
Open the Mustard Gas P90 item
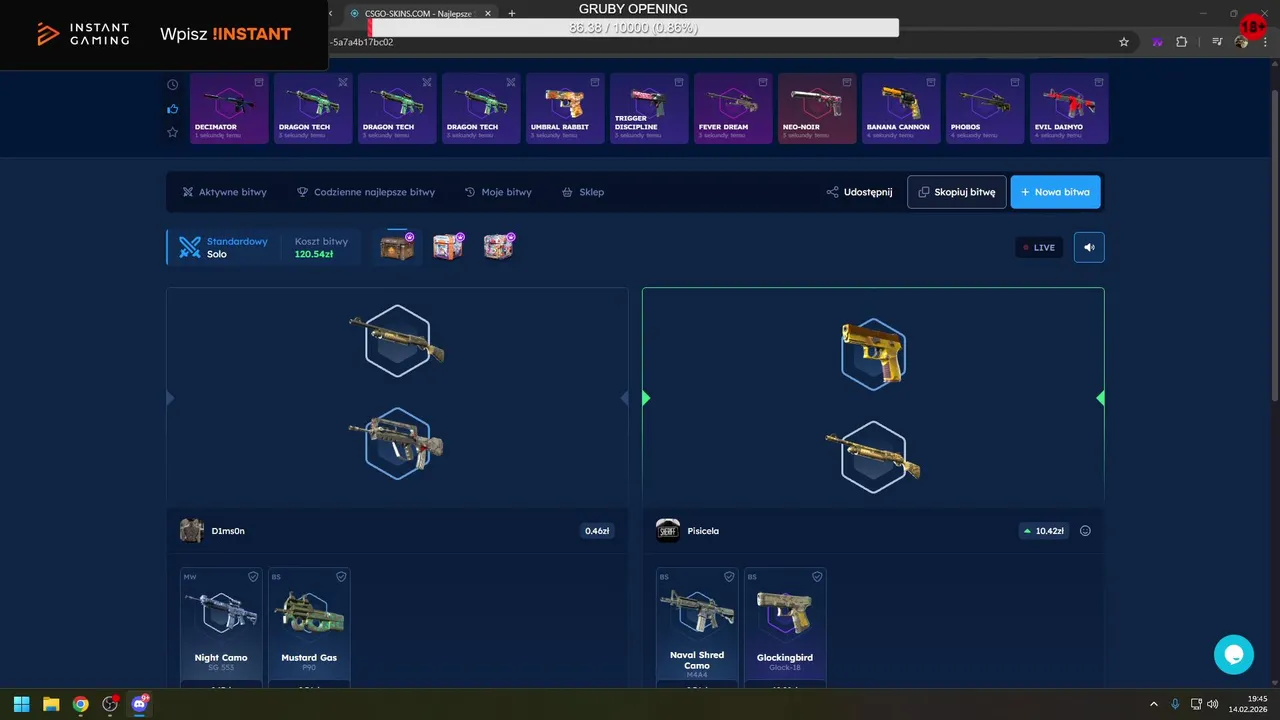(309, 627)
